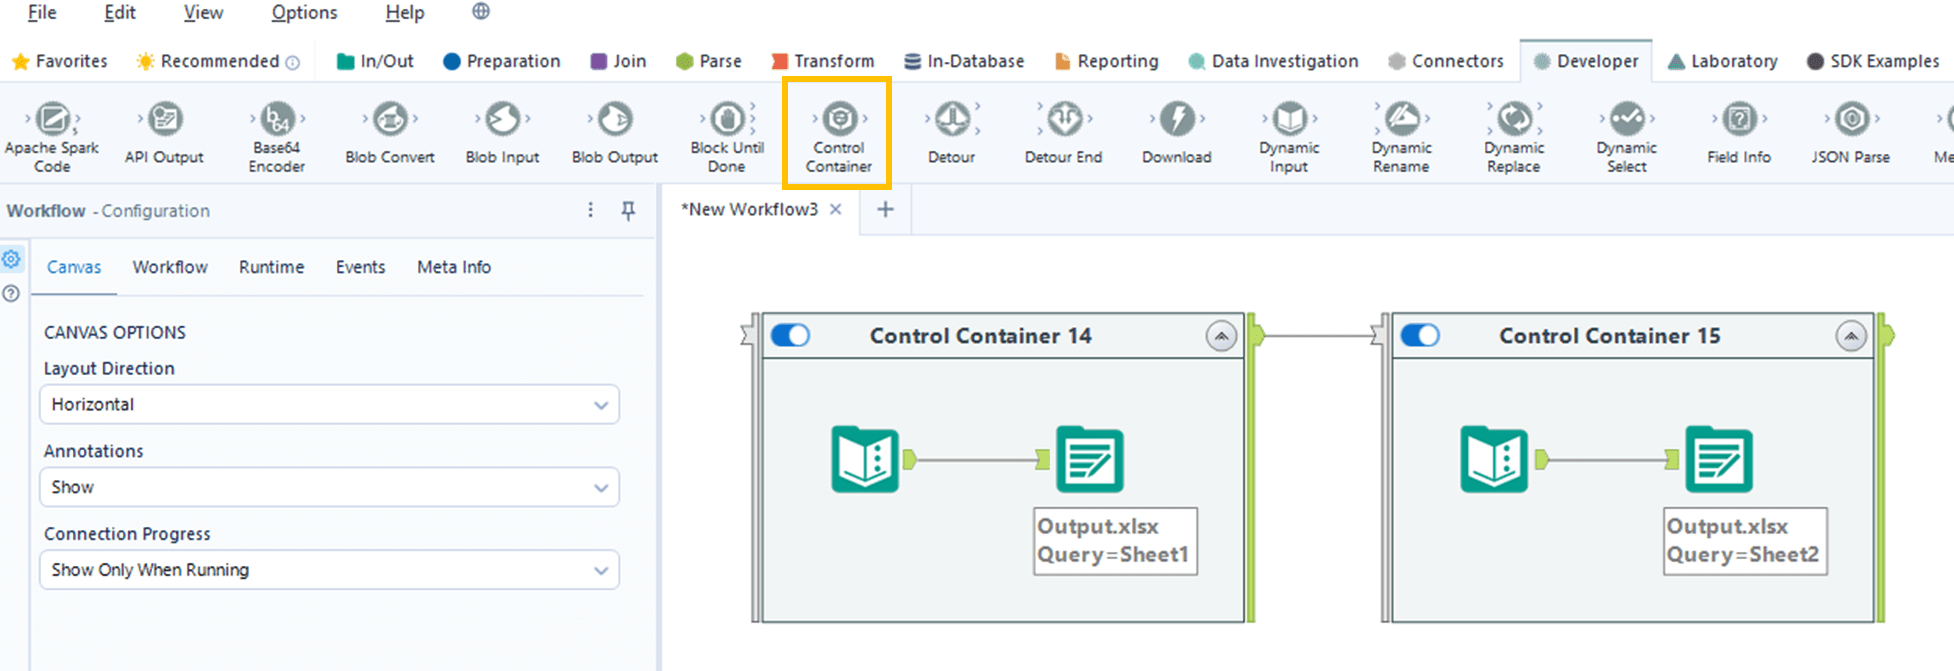Switch to the Preparation tool palette
This screenshot has height=671, width=1954.
[x=501, y=61]
